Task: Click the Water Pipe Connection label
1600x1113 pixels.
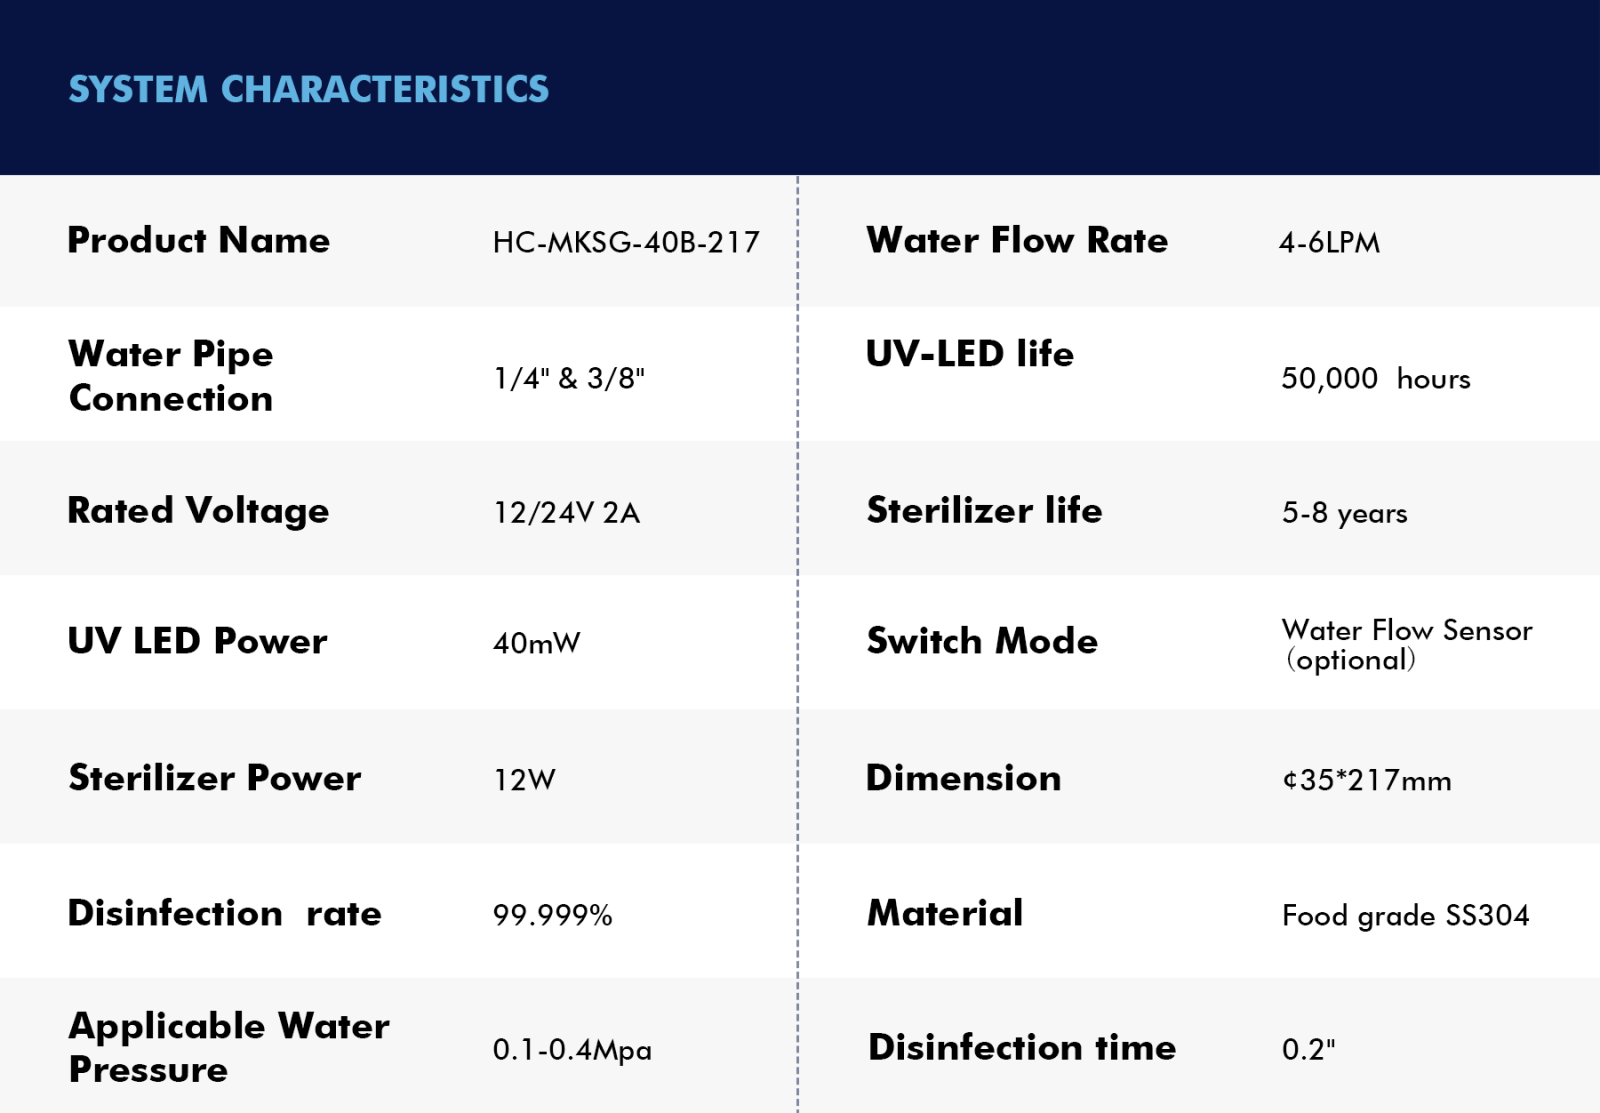Action: click(171, 376)
